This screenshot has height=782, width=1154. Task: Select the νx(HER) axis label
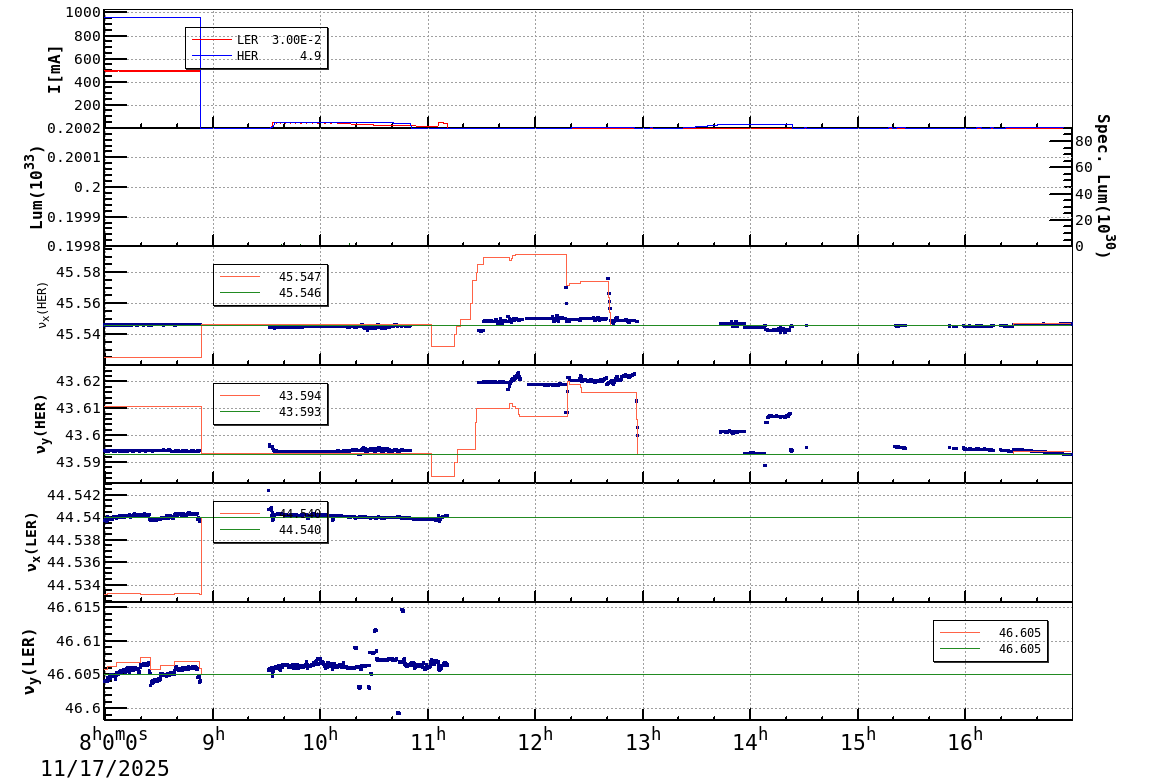point(42,305)
